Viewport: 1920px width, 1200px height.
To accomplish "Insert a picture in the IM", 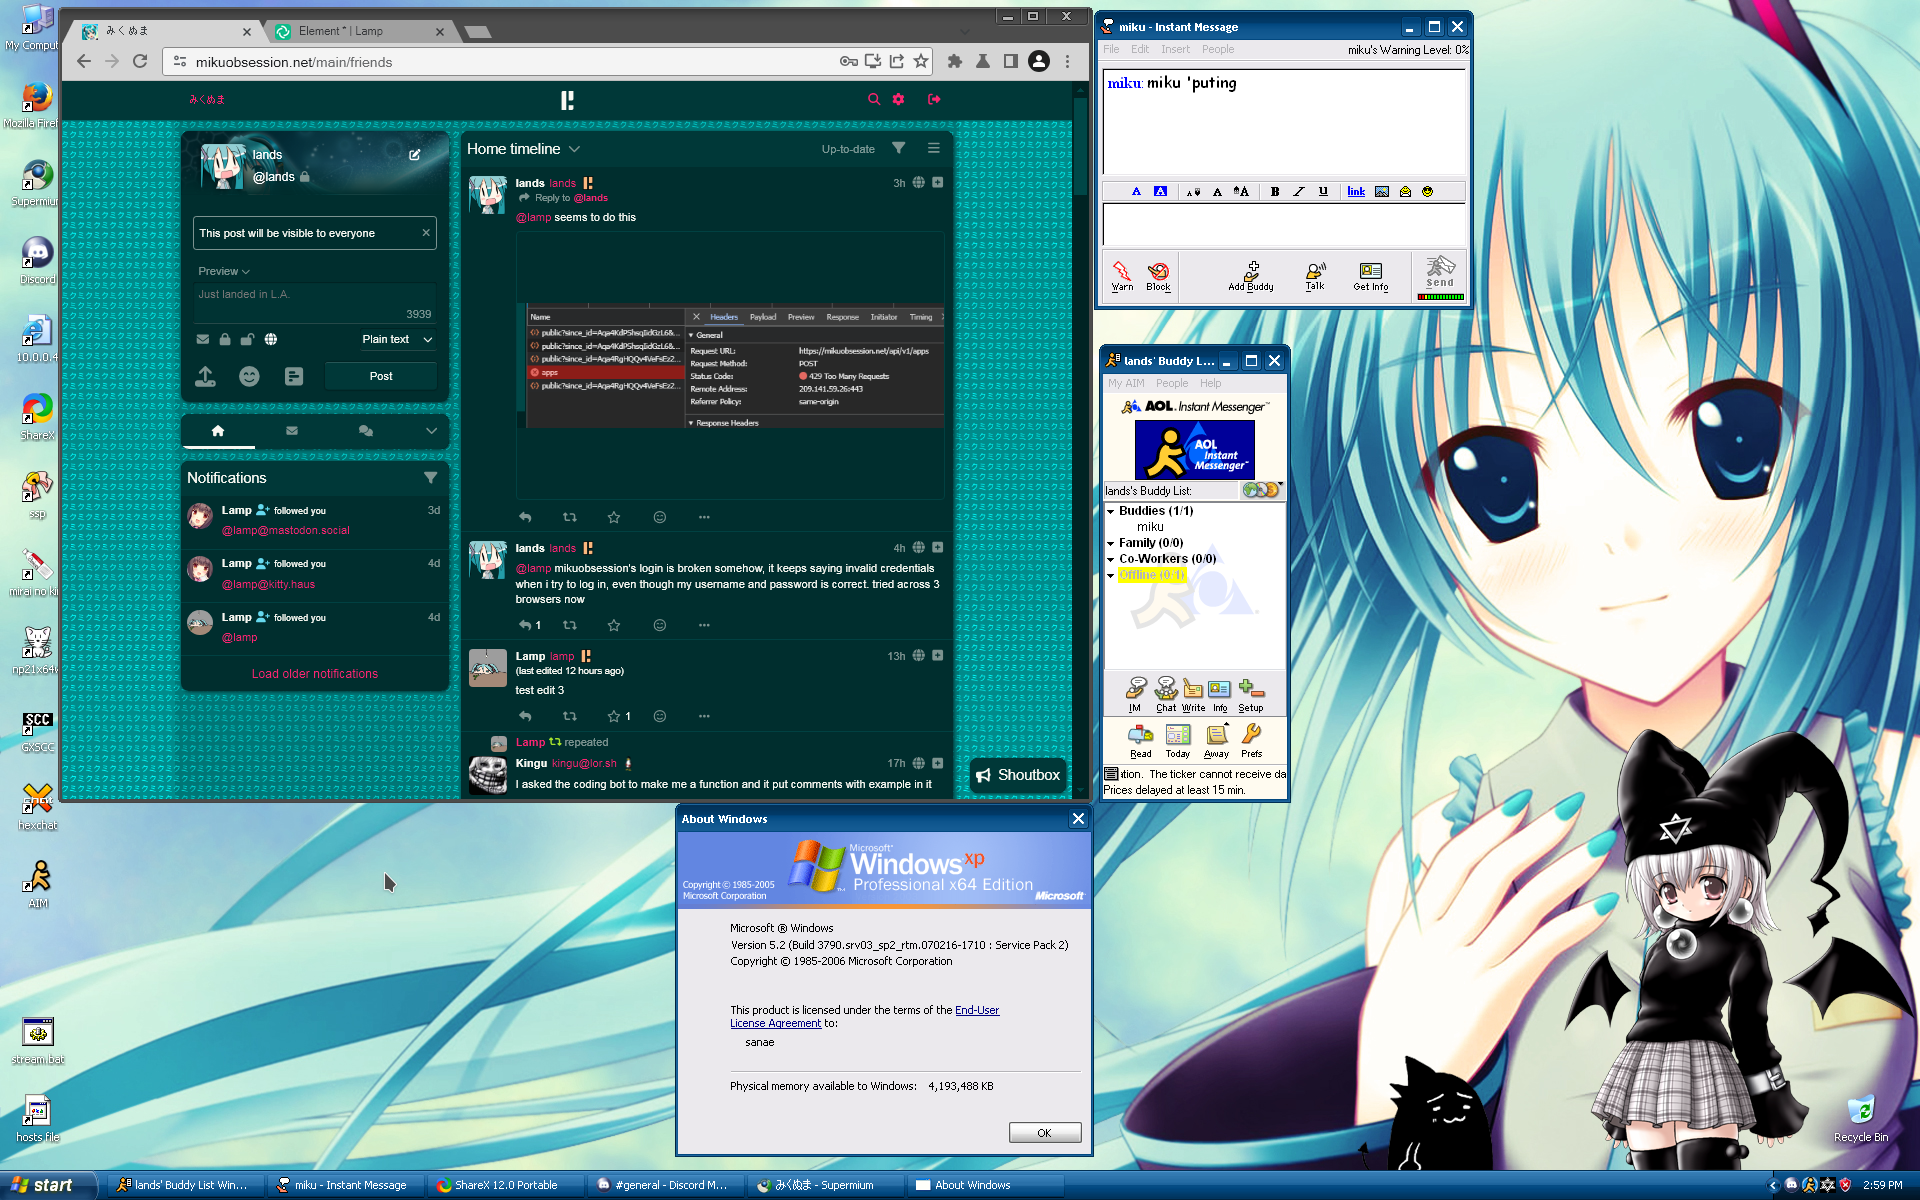I will click(1381, 191).
